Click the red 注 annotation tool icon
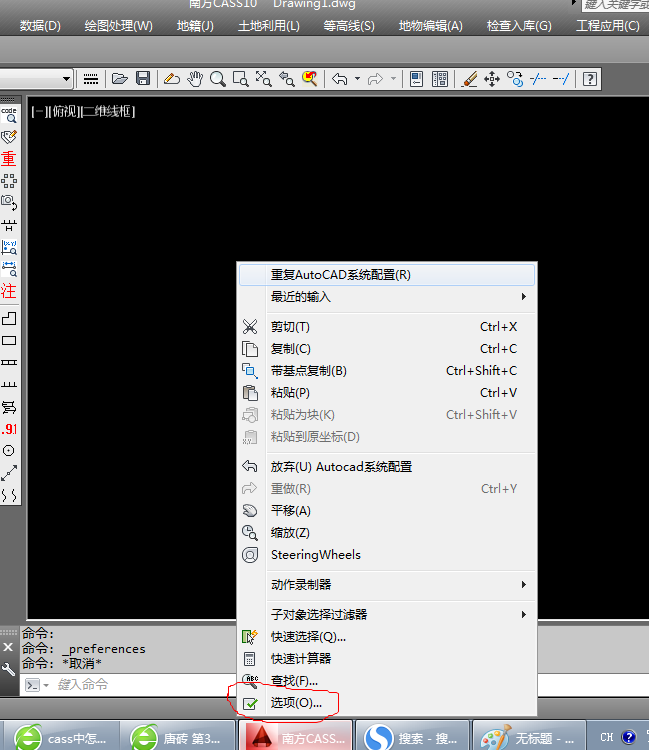Image resolution: width=649 pixels, height=750 pixels. click(x=9, y=291)
